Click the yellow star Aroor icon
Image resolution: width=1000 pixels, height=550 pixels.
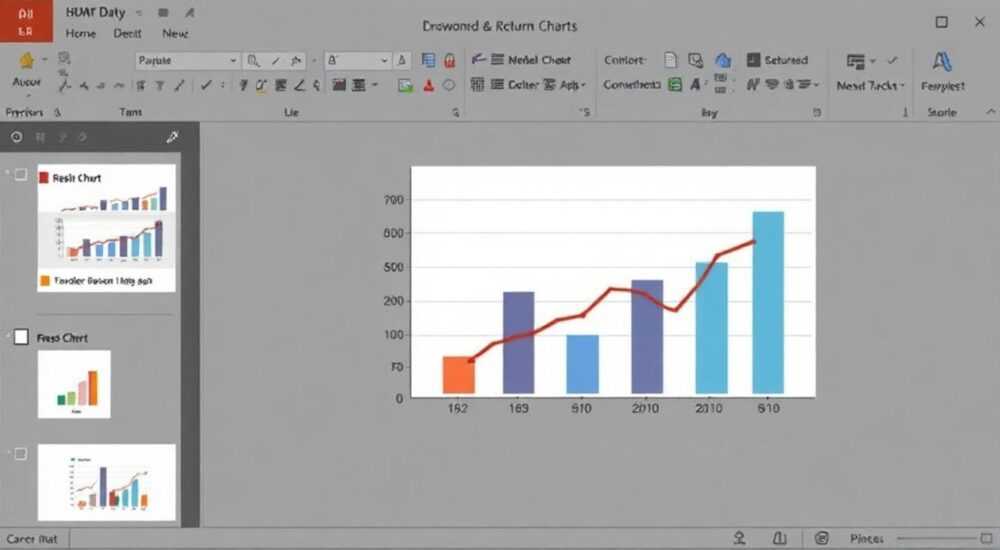(27, 61)
